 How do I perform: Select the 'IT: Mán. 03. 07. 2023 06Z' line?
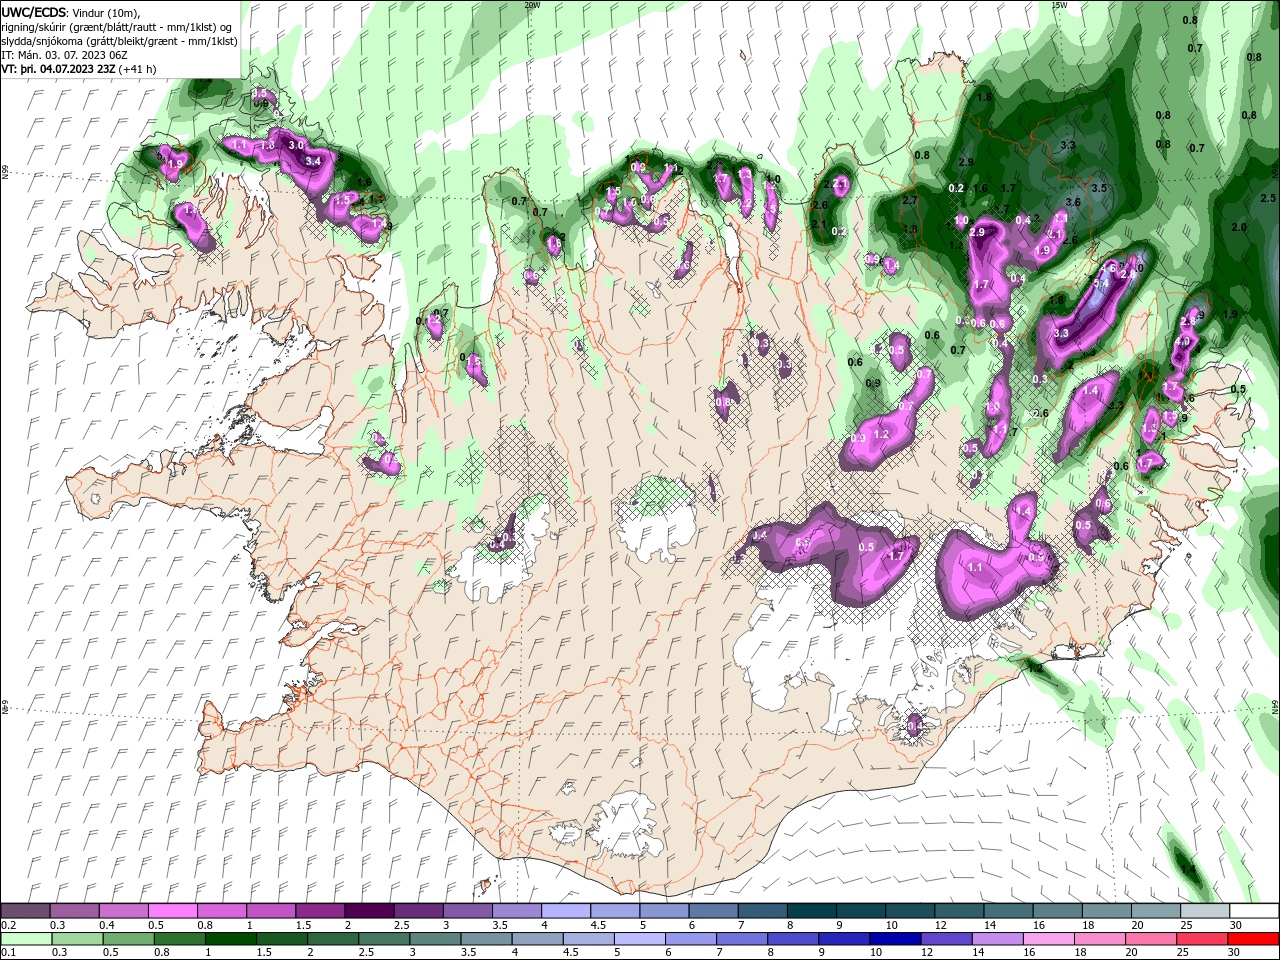tap(64, 55)
